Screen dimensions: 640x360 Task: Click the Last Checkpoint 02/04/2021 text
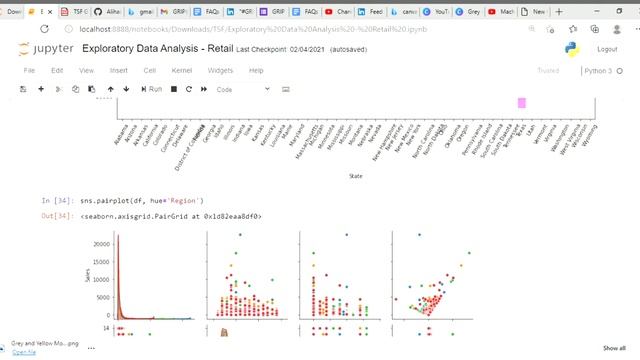(x=280, y=49)
